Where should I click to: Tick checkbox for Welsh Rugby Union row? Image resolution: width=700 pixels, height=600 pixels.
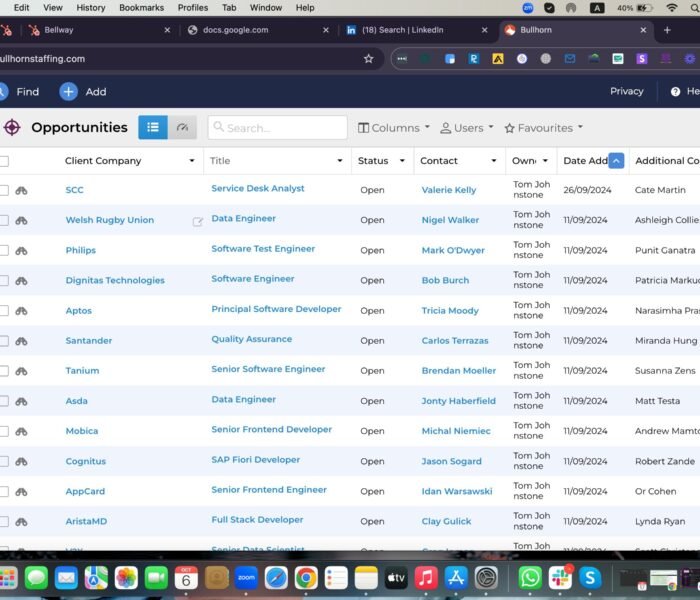pyautogui.click(x=4, y=220)
